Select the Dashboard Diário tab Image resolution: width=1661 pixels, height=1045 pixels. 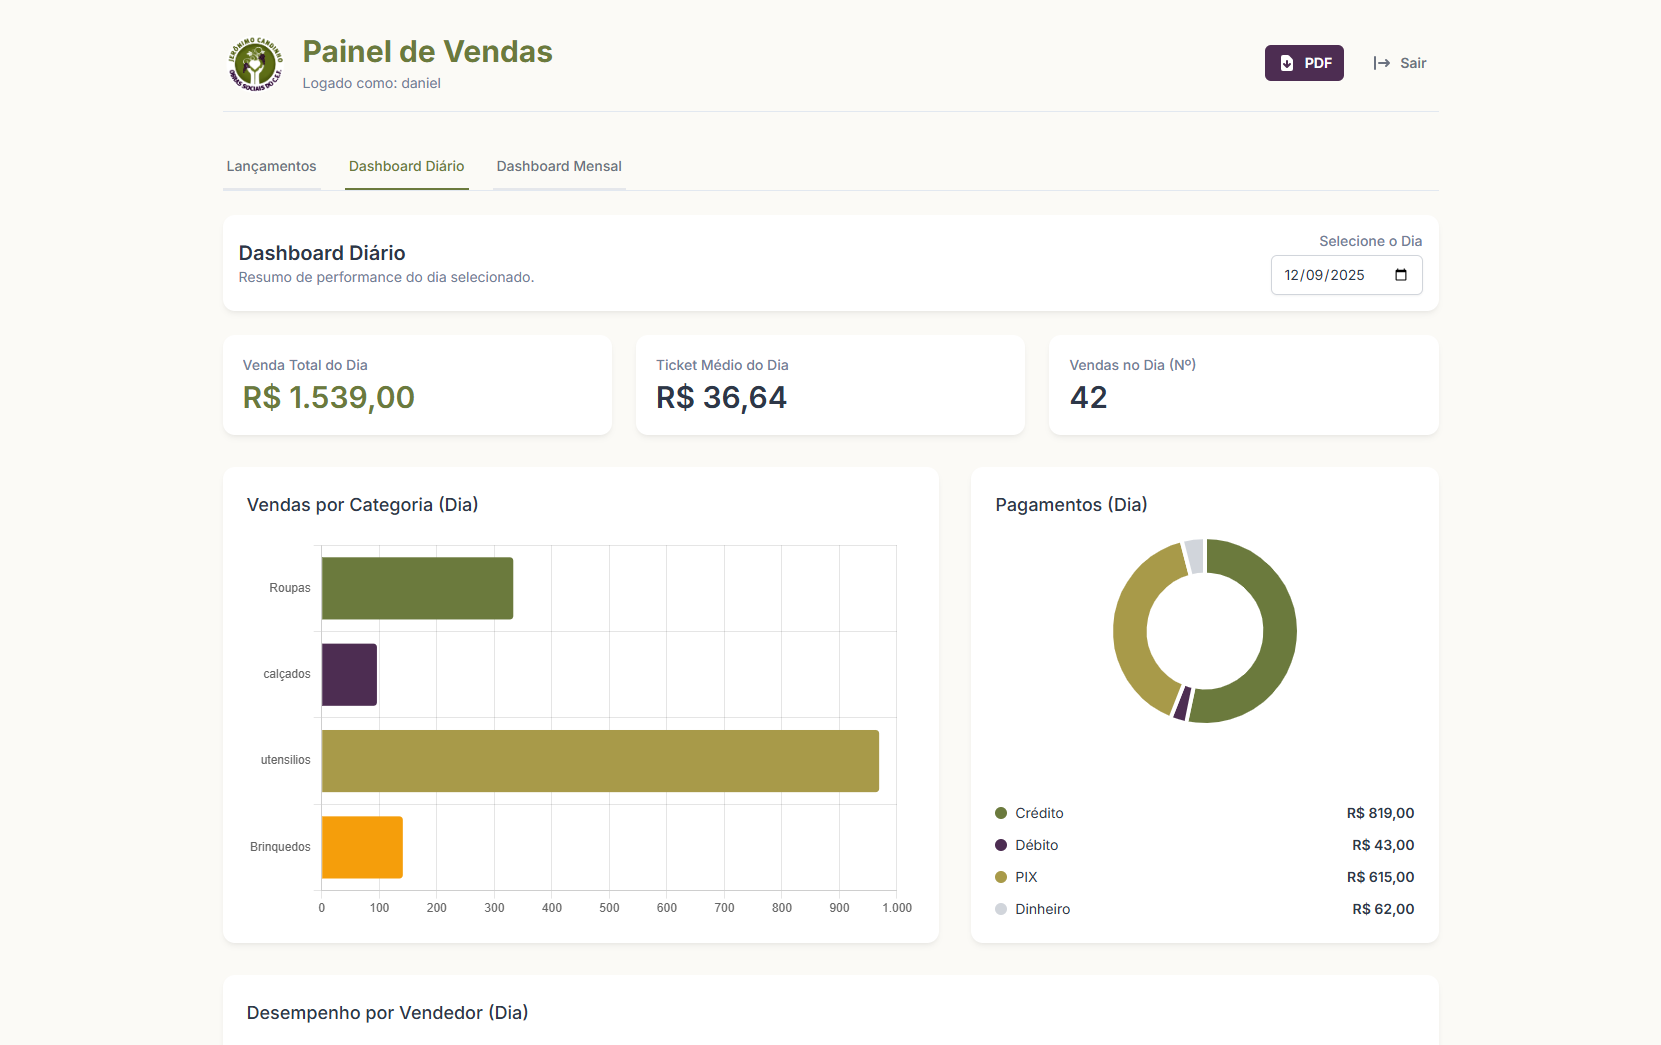click(x=406, y=166)
